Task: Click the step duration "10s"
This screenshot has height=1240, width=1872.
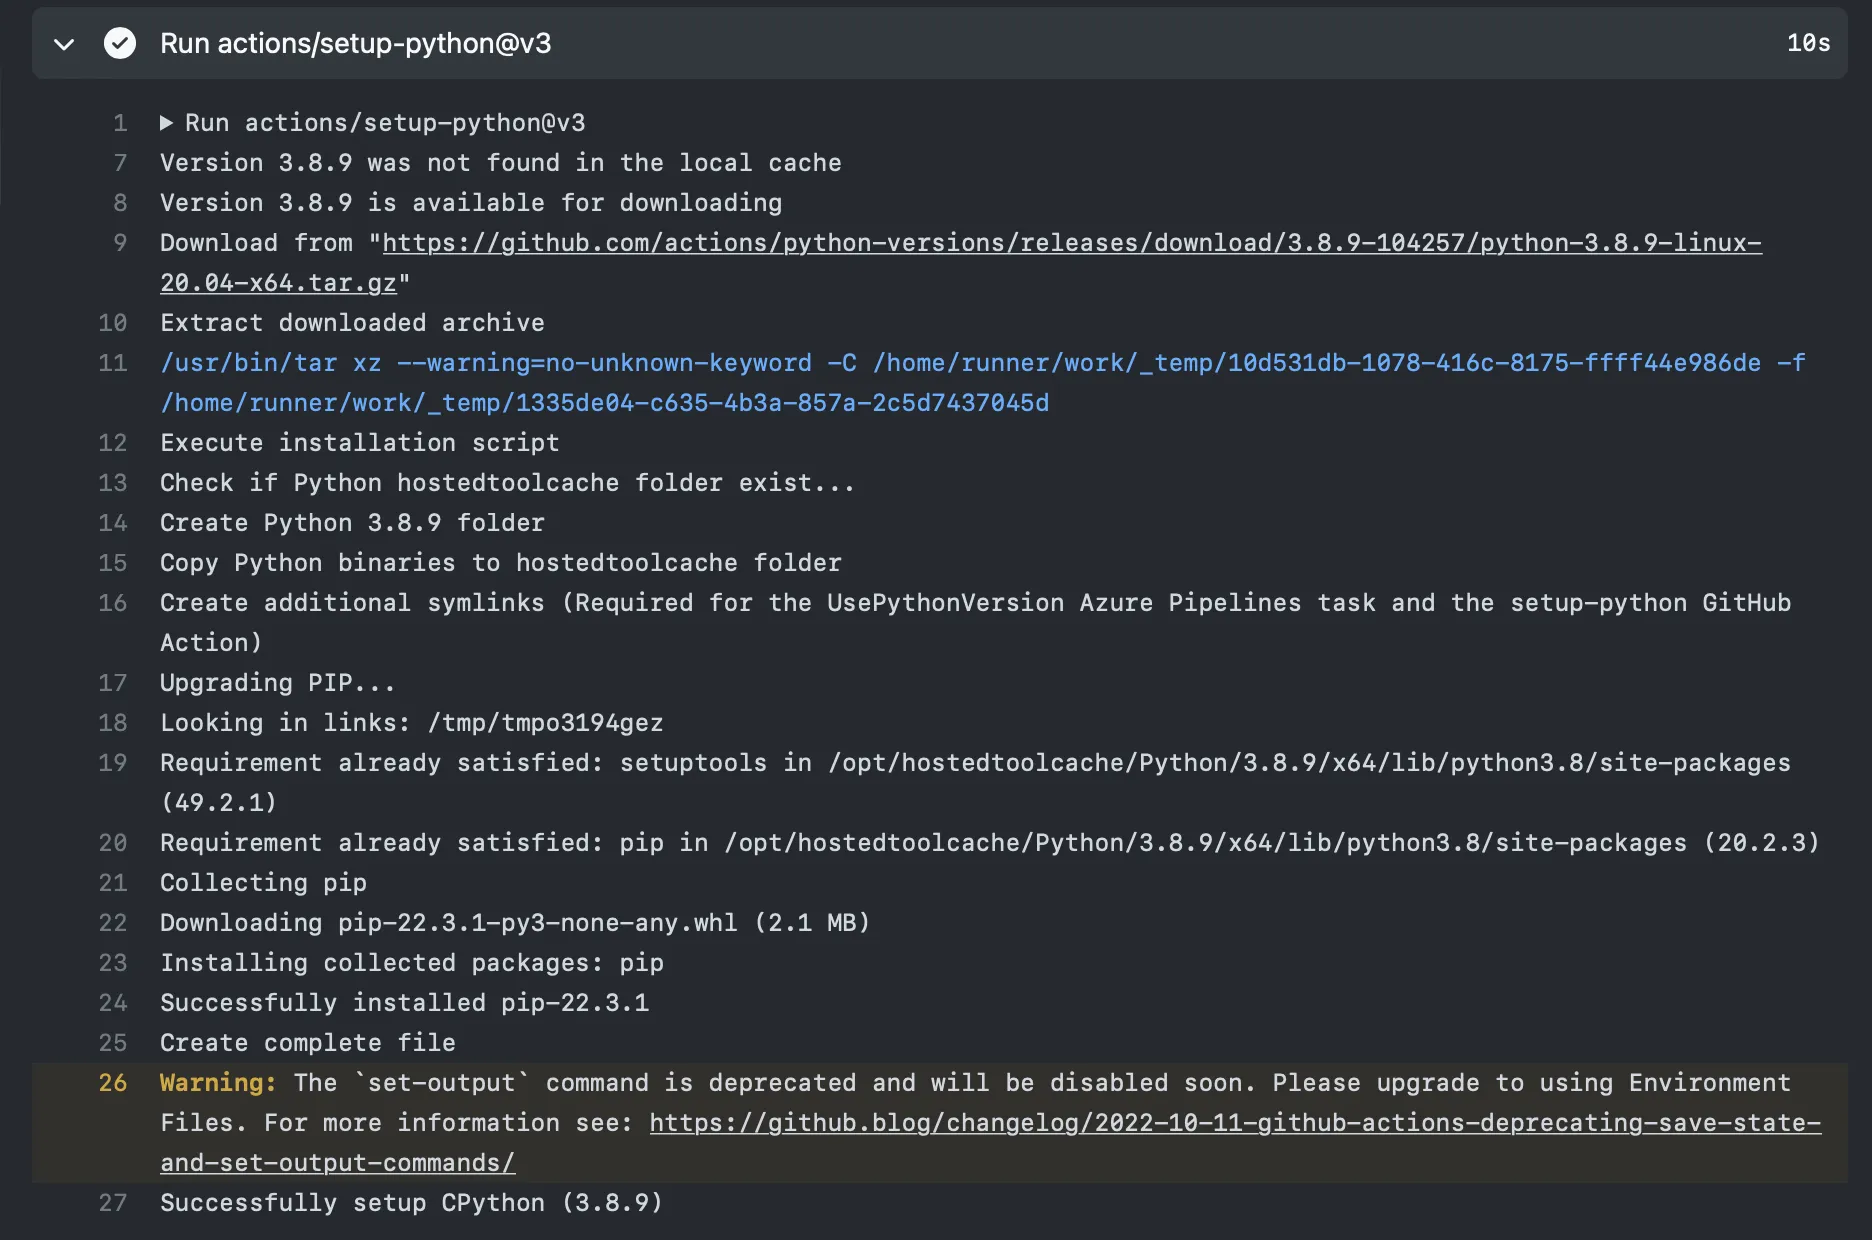Action: (1808, 44)
